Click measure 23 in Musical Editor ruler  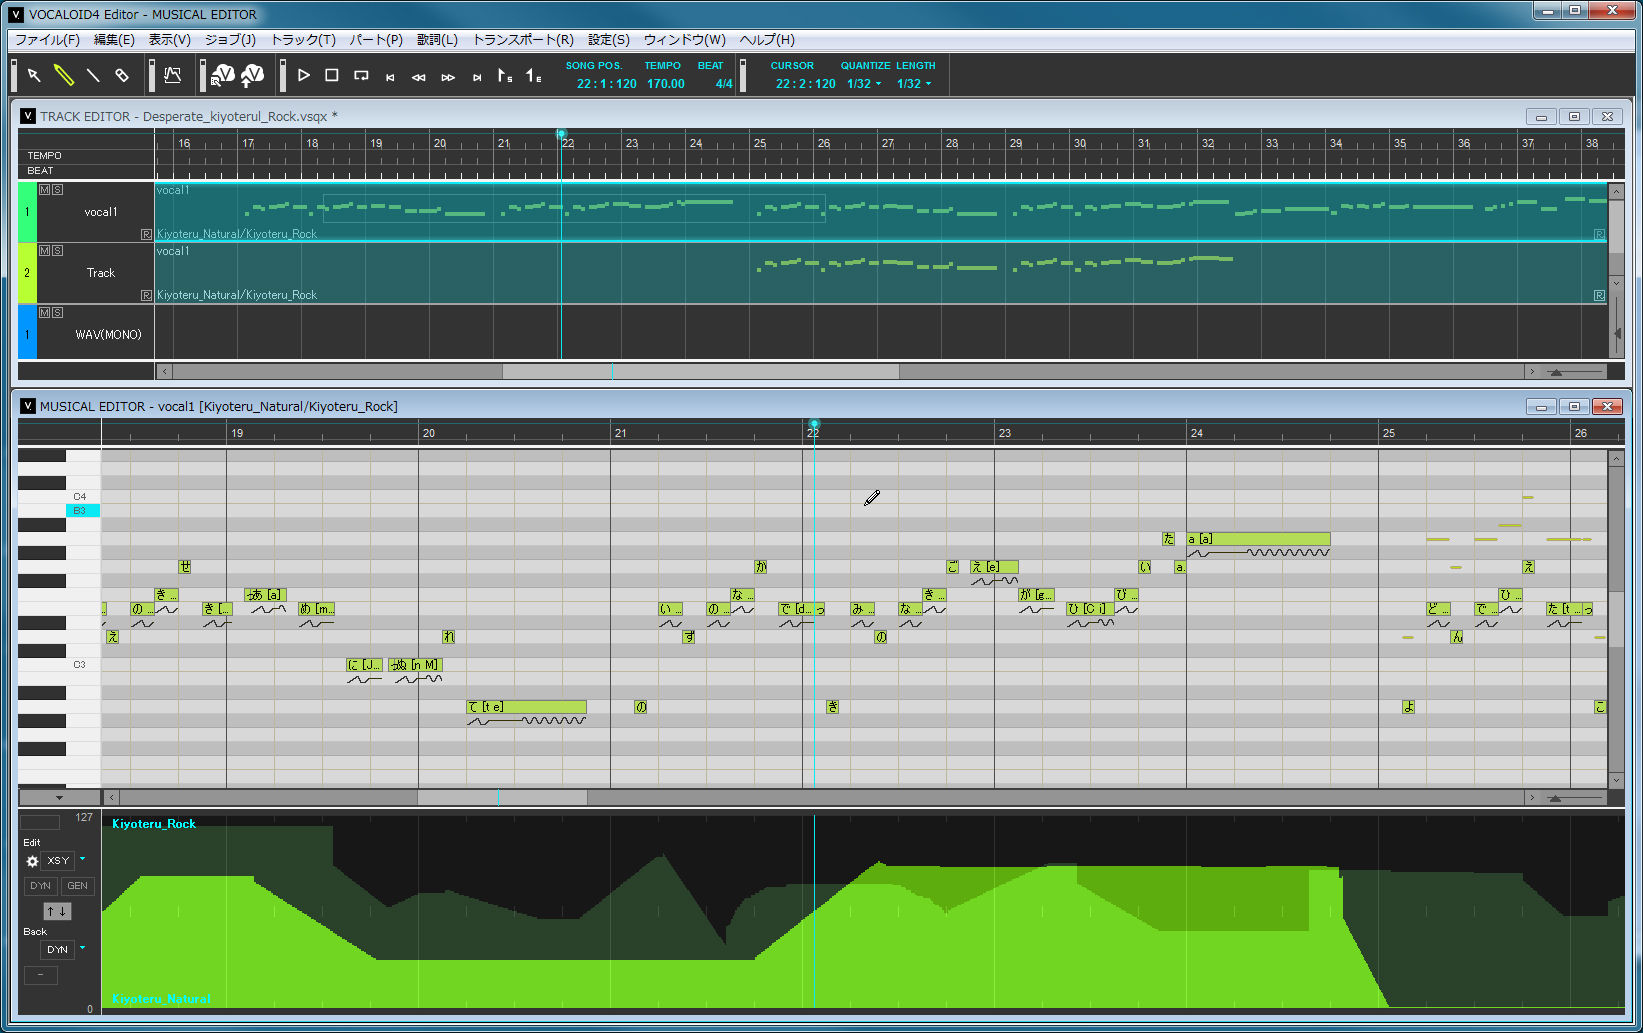(1004, 433)
